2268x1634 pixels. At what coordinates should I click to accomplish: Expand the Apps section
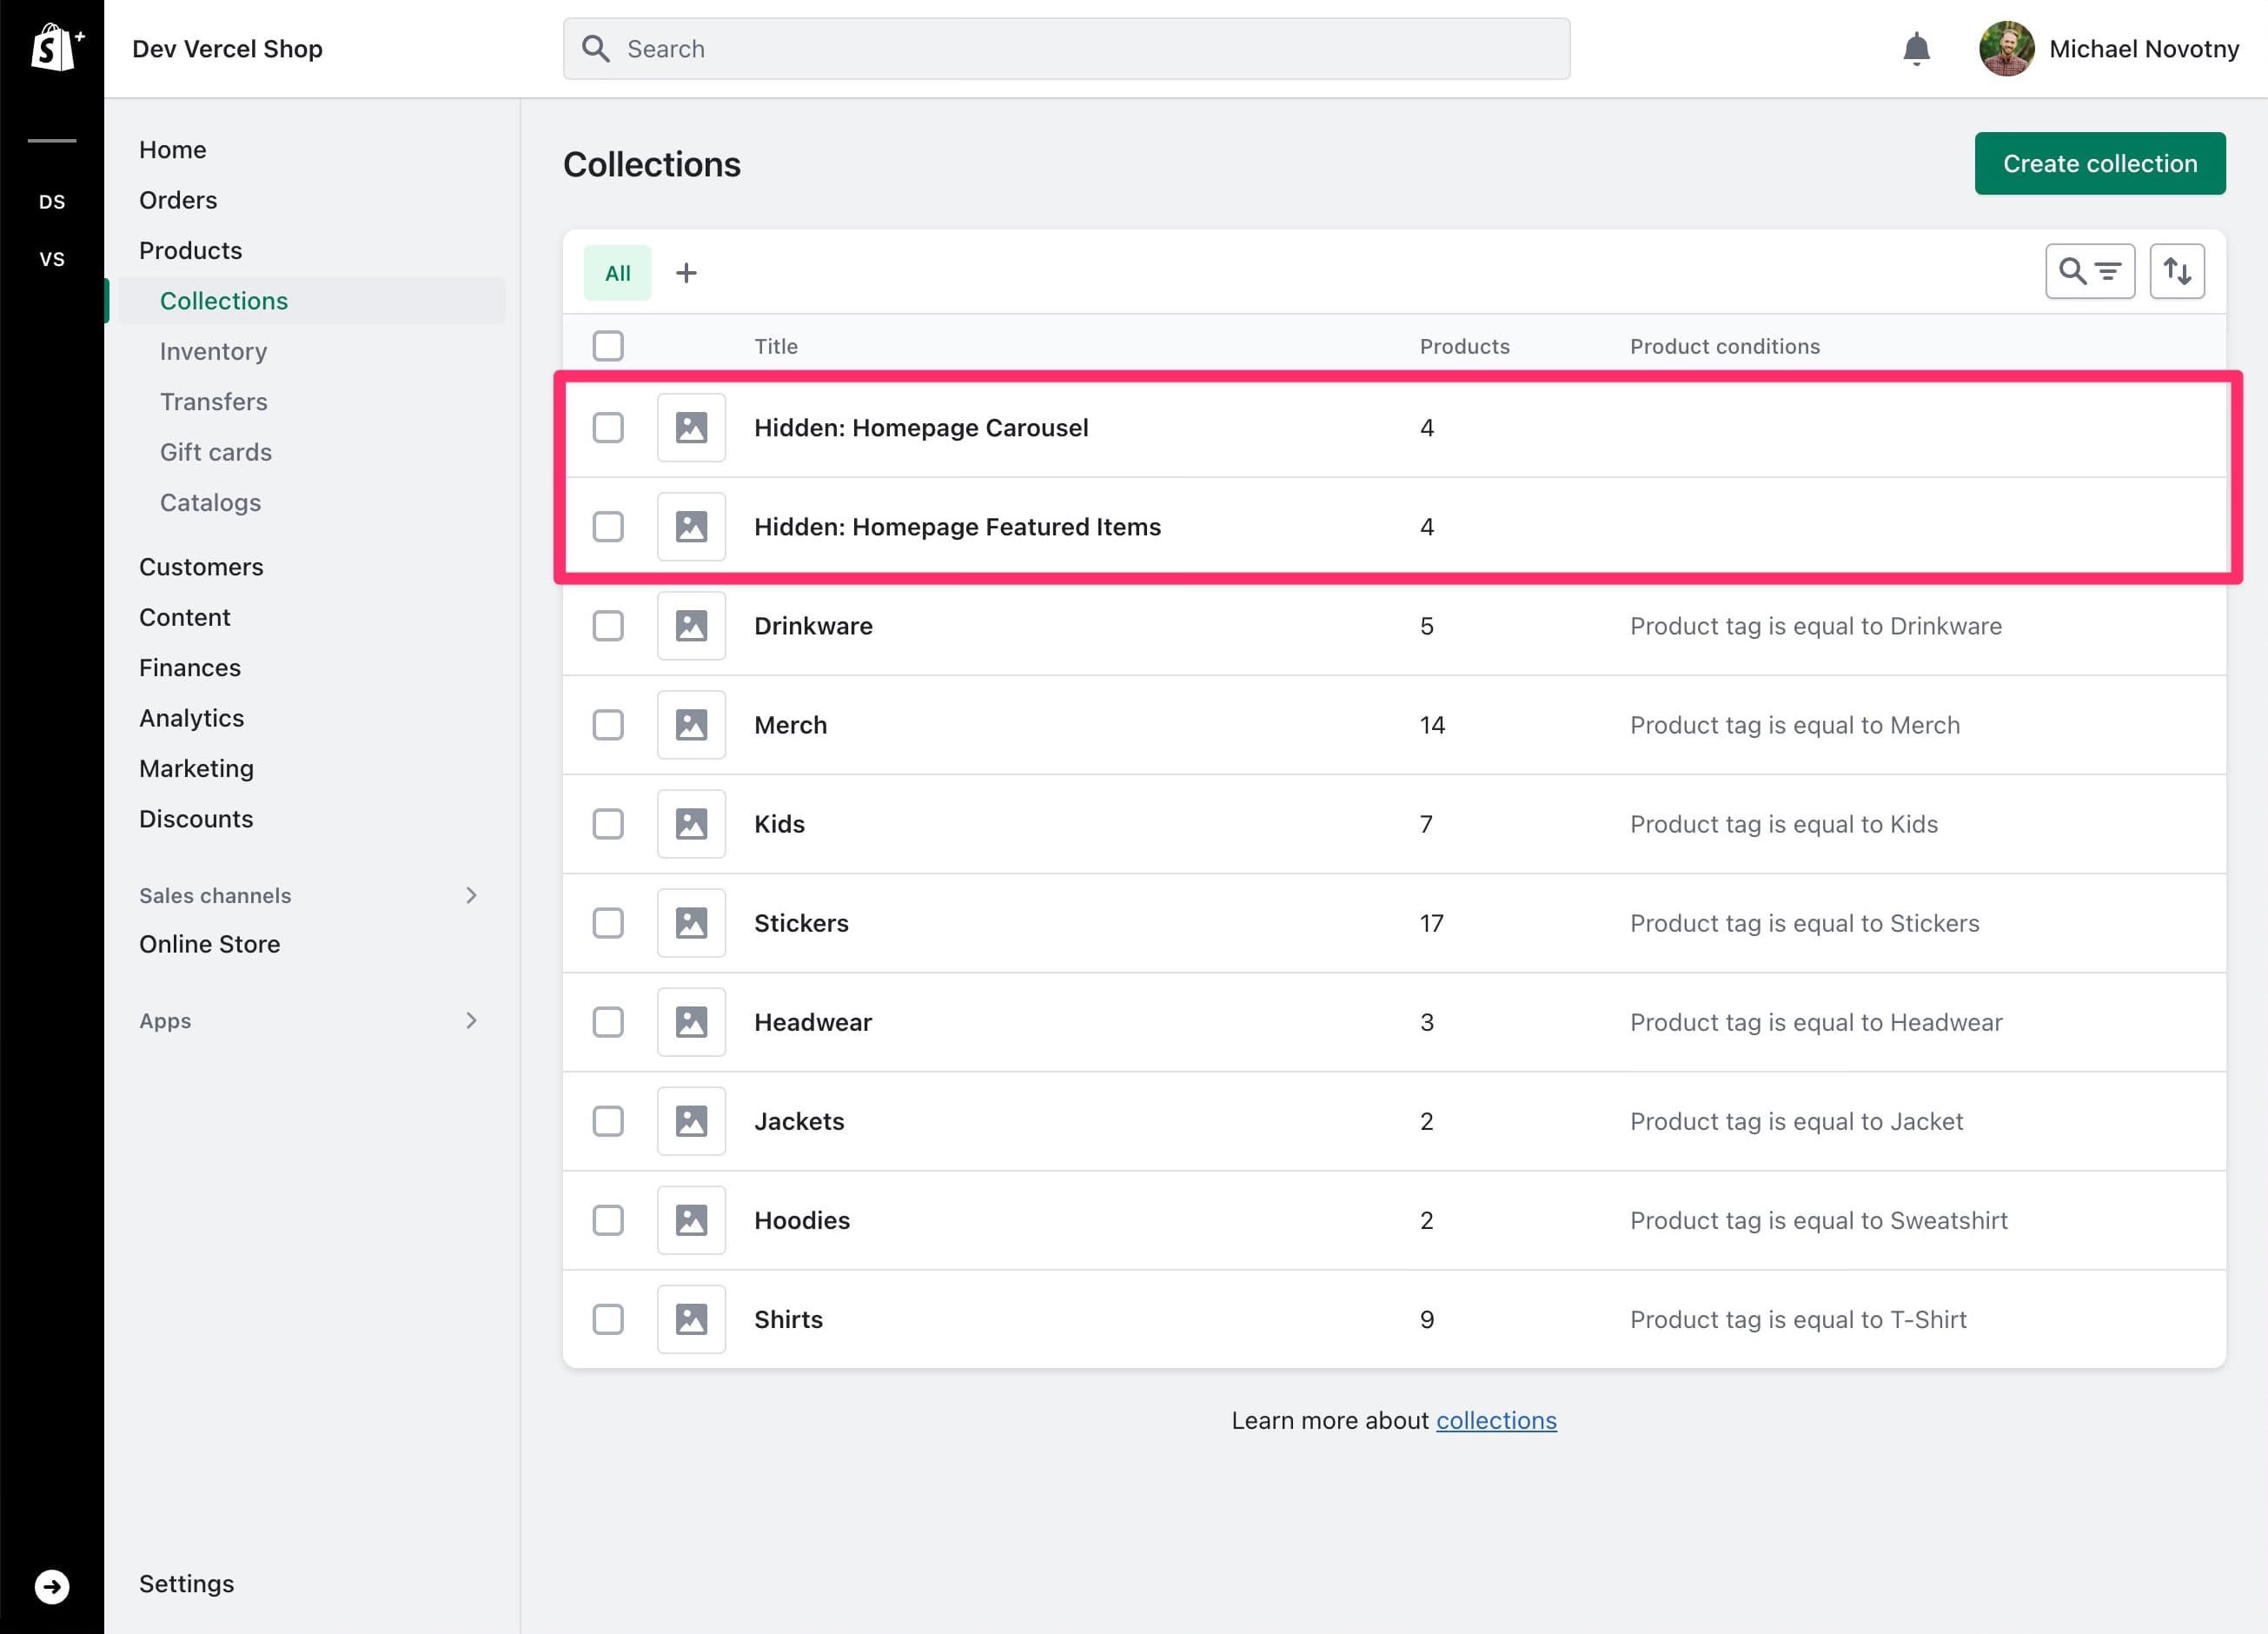(472, 1020)
